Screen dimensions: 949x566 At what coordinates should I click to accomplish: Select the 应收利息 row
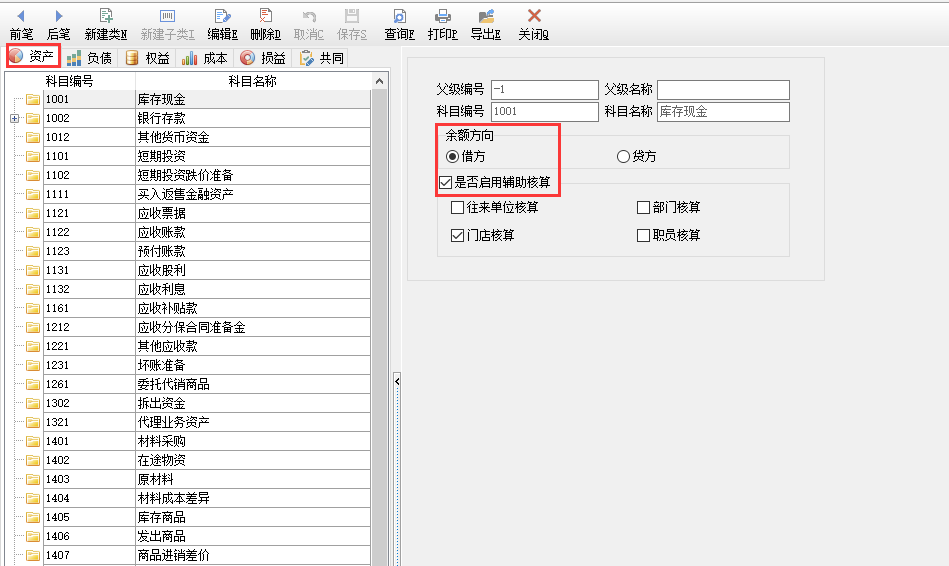(207, 289)
